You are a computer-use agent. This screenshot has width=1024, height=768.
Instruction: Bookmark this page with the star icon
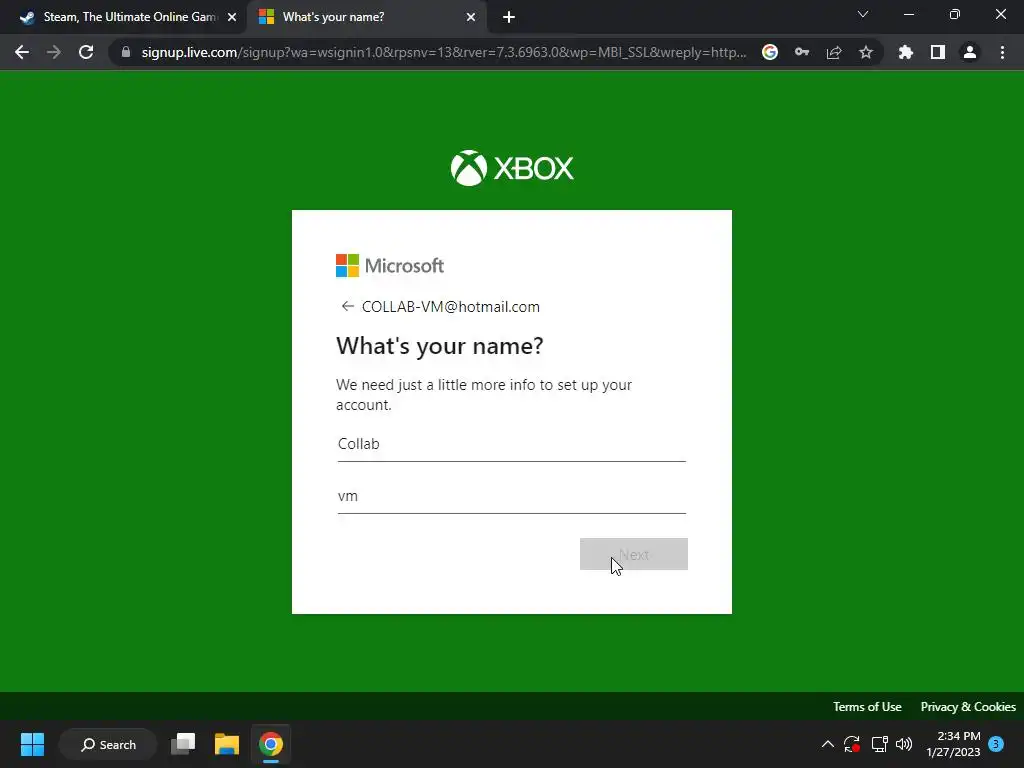pyautogui.click(x=866, y=52)
